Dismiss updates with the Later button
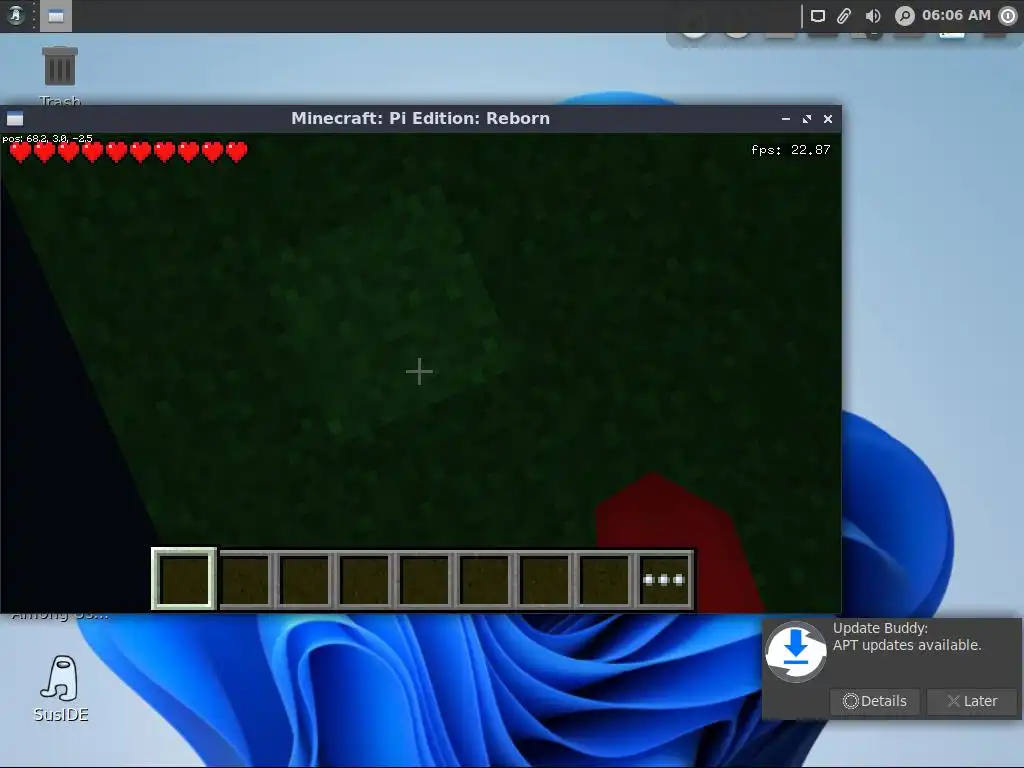The image size is (1024, 768). click(972, 701)
